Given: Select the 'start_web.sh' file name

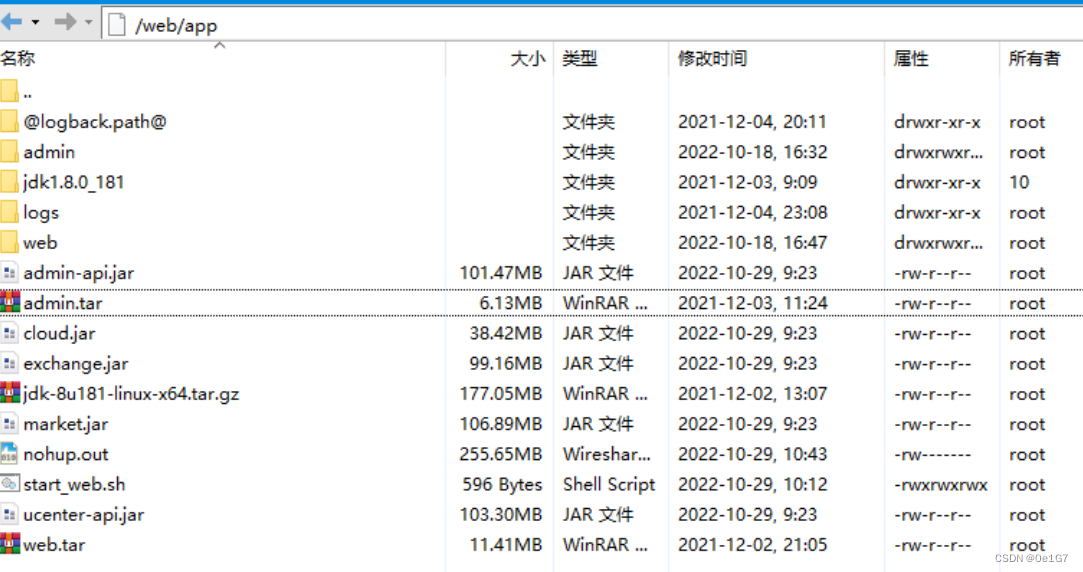Looking at the screenshot, I should coord(75,485).
